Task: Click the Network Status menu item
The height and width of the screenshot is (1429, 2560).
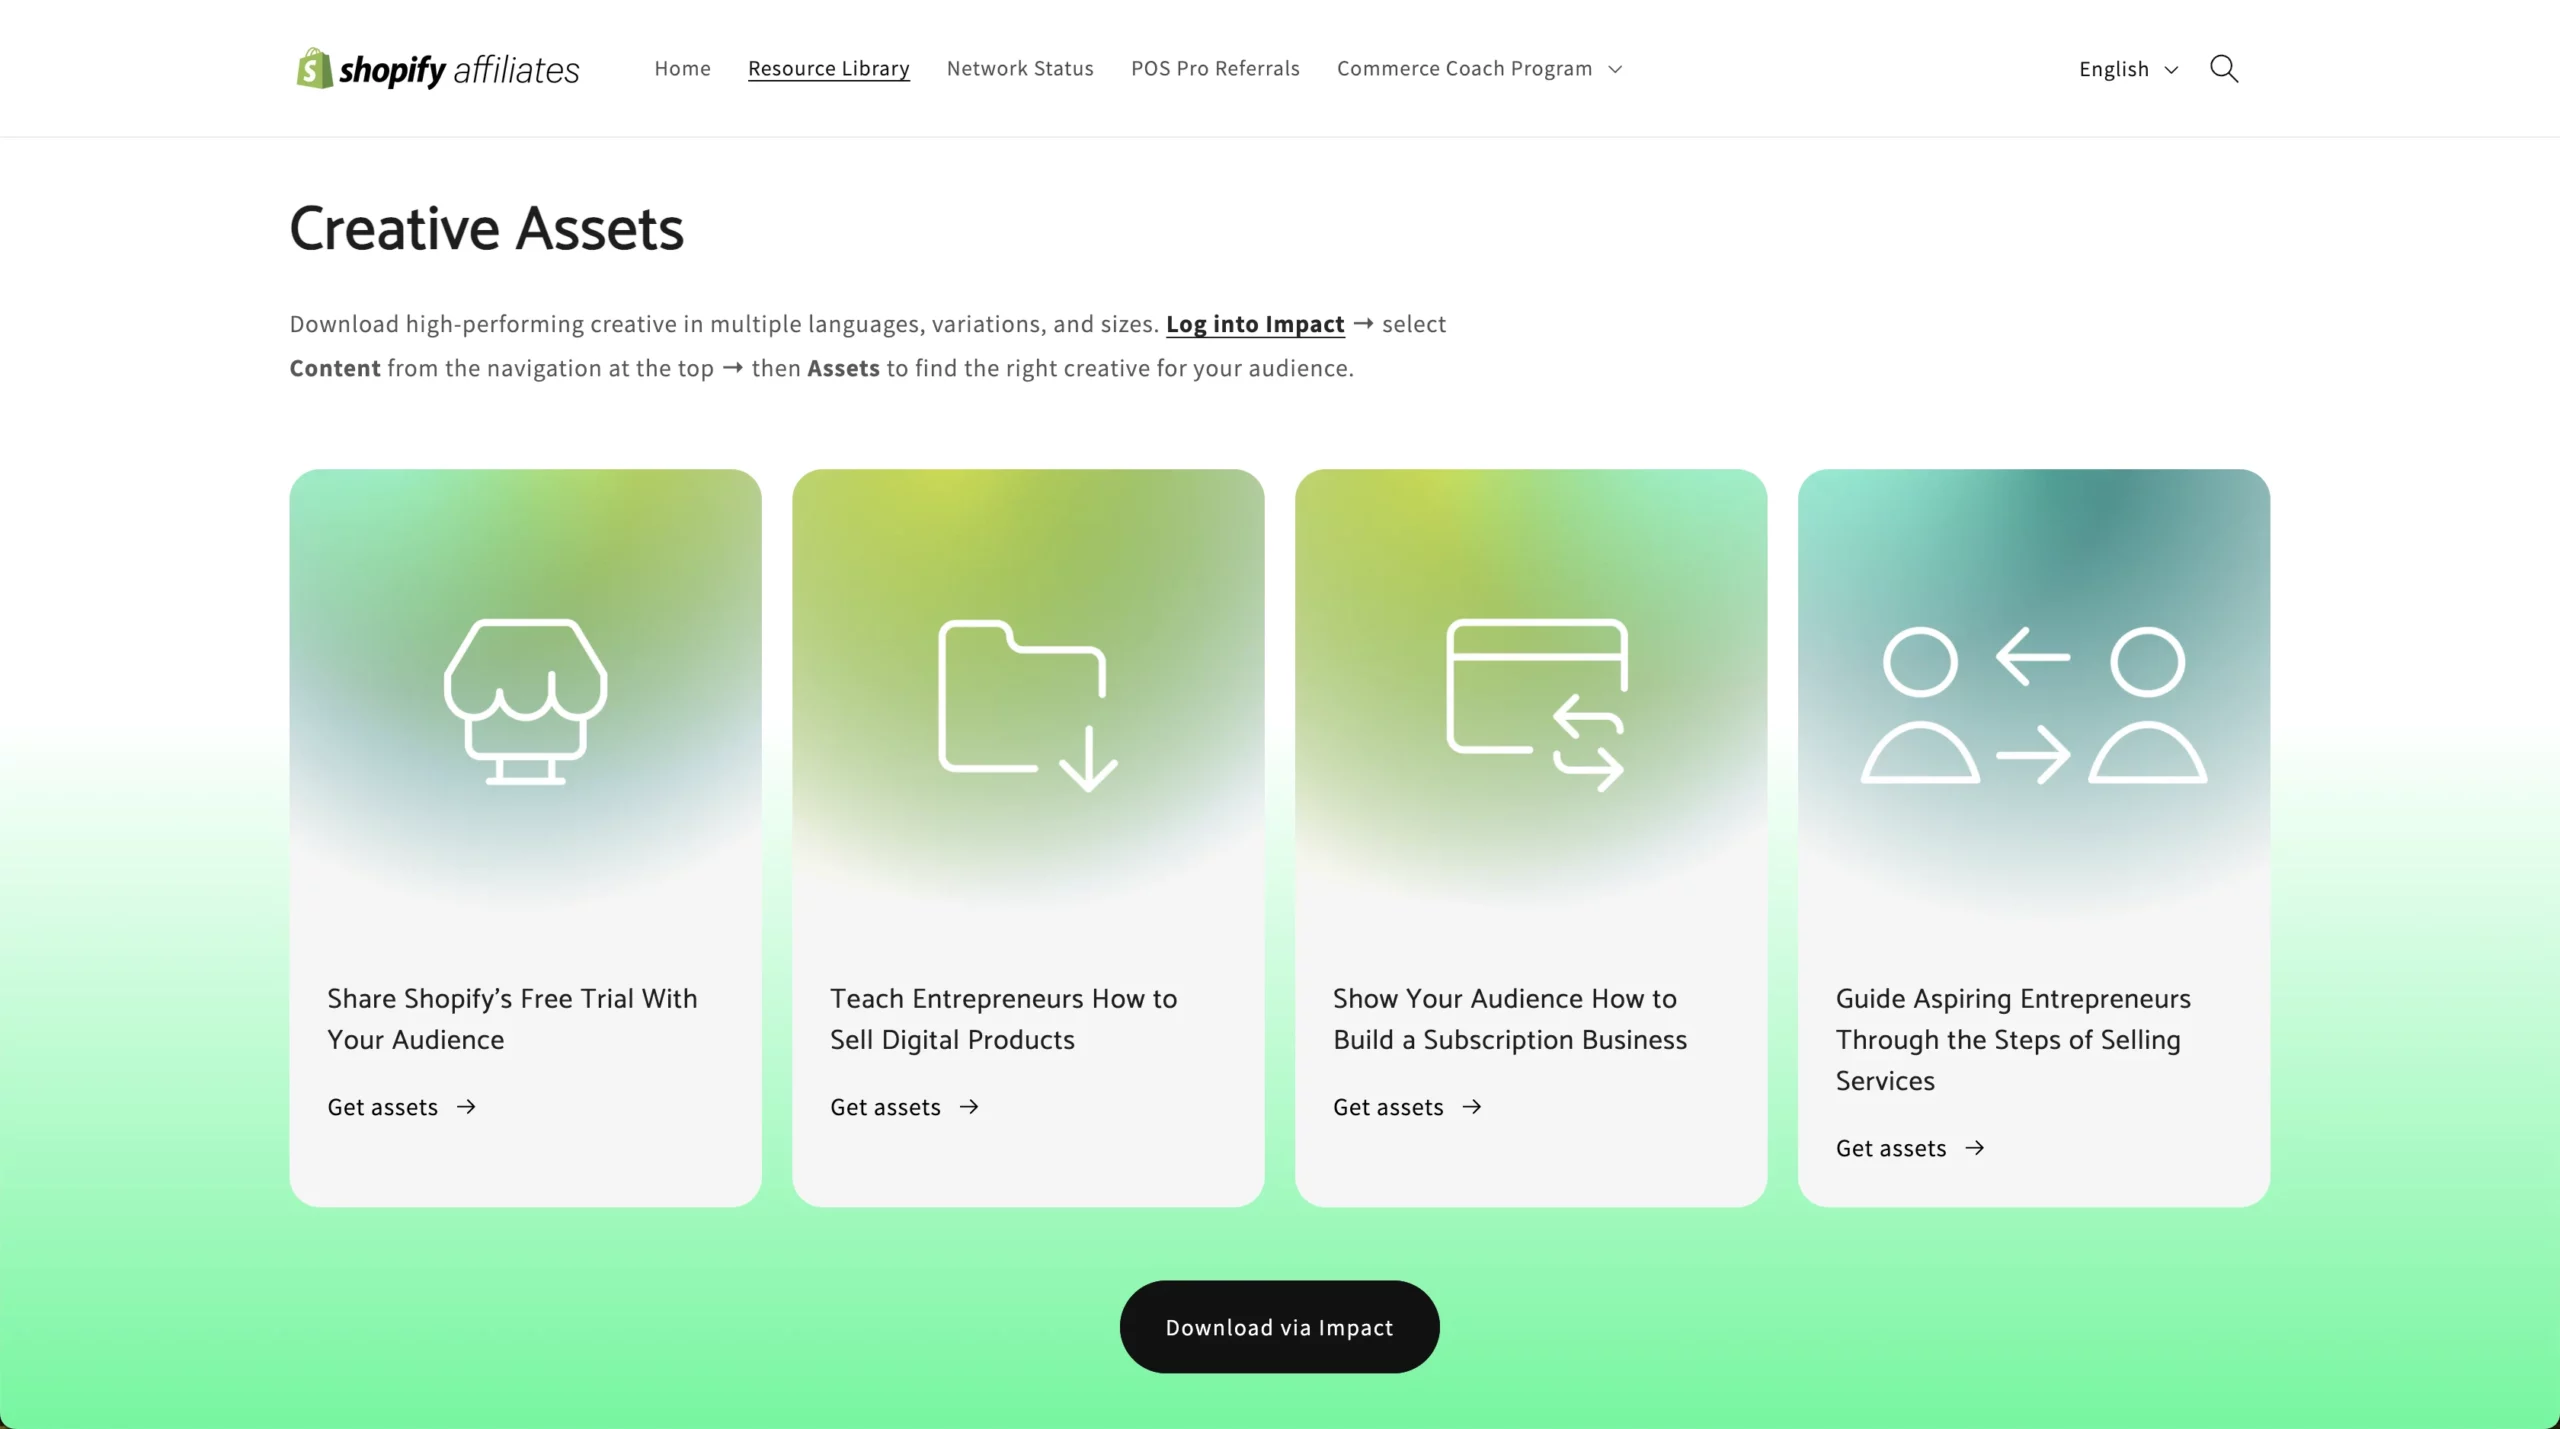Action: [1020, 67]
